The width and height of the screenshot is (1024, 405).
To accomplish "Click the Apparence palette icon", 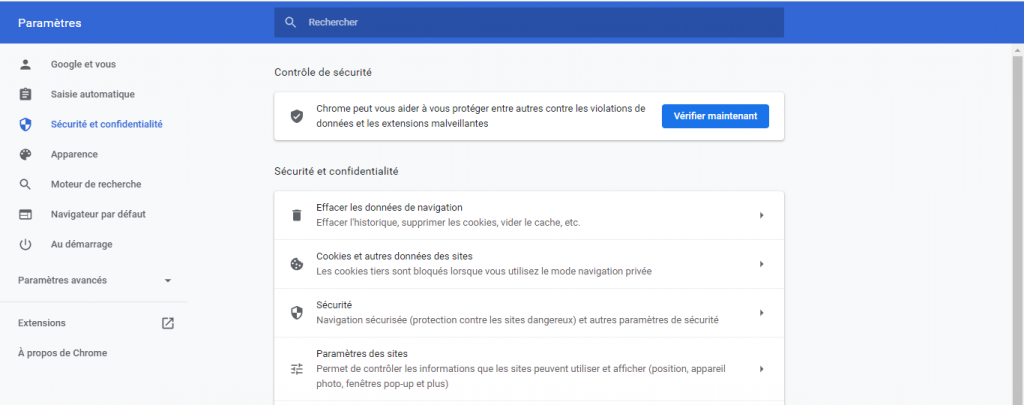I will (26, 154).
